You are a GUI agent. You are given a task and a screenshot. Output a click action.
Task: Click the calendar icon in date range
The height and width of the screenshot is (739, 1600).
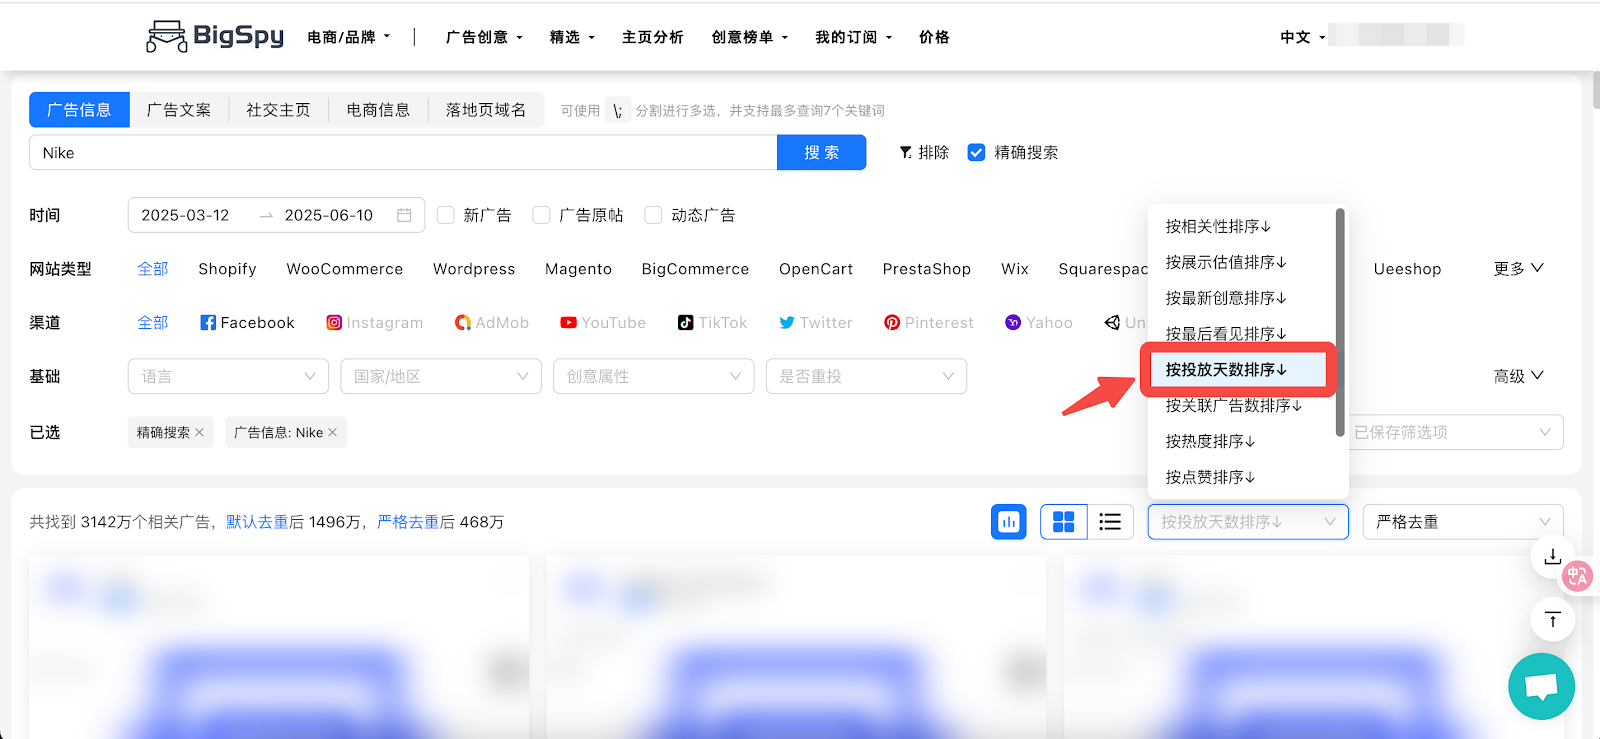tap(404, 215)
